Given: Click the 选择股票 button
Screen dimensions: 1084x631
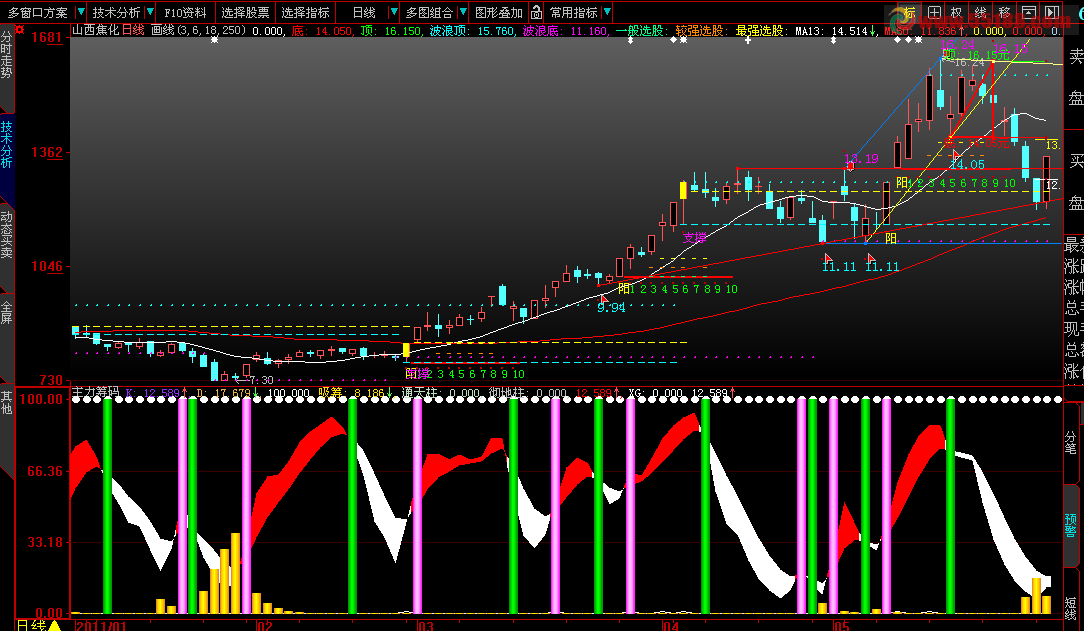Looking at the screenshot, I should click(245, 12).
